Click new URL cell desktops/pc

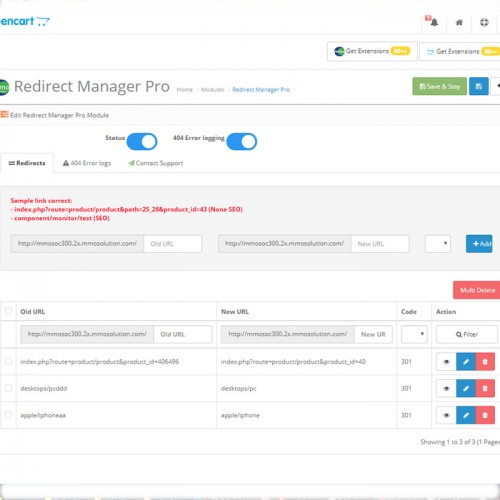tap(239, 388)
